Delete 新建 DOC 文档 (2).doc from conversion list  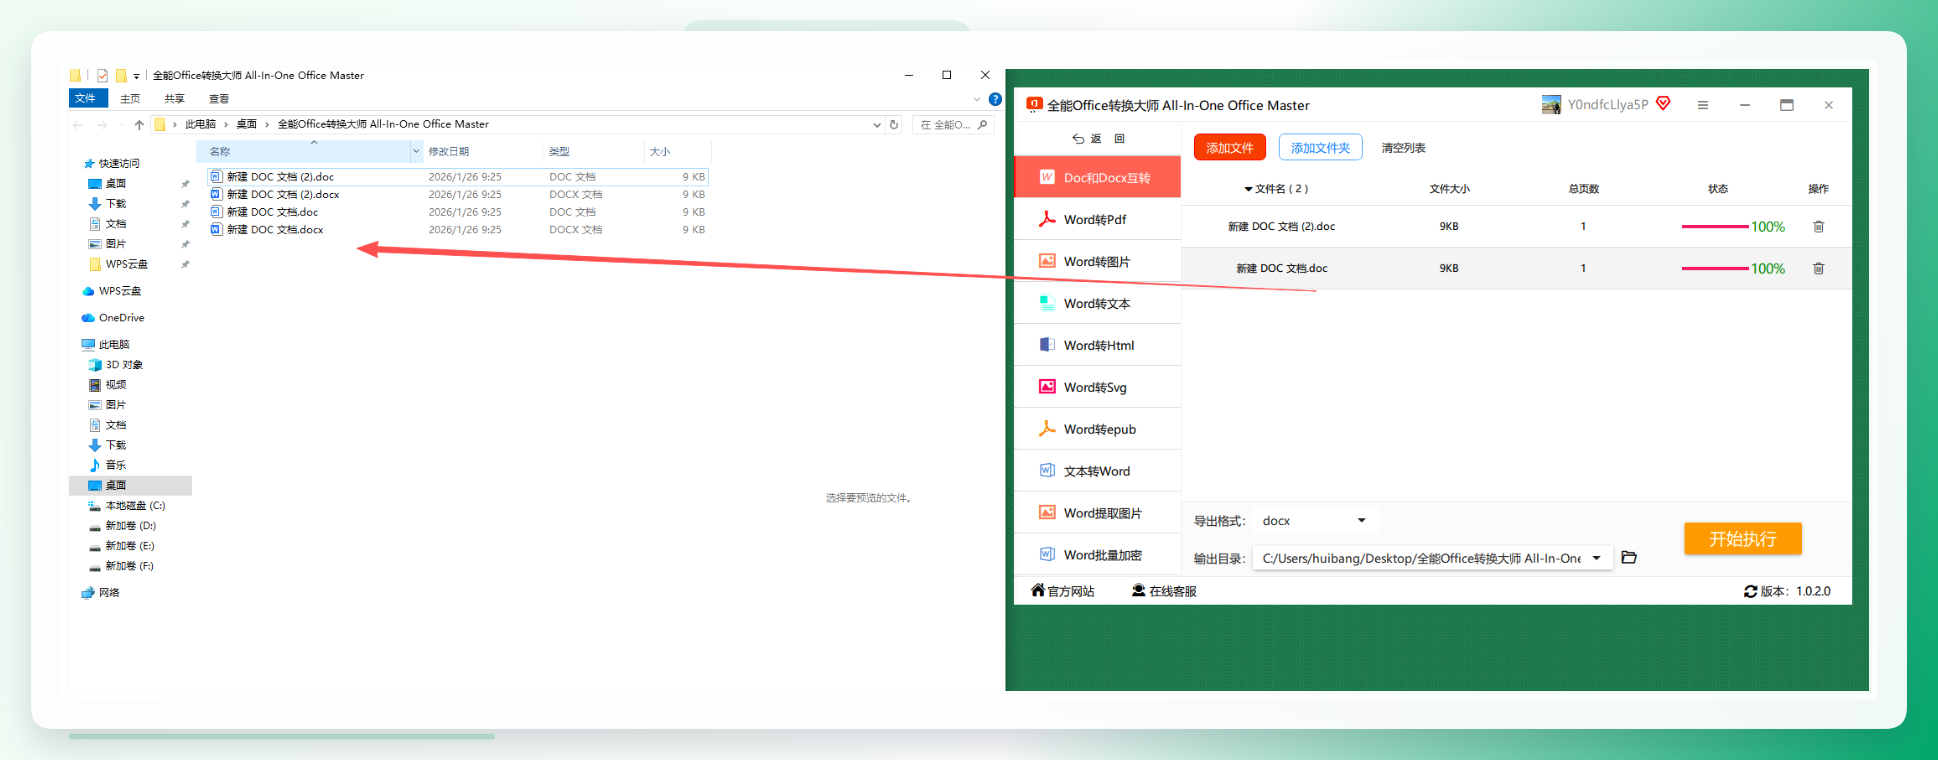pyautogui.click(x=1818, y=227)
